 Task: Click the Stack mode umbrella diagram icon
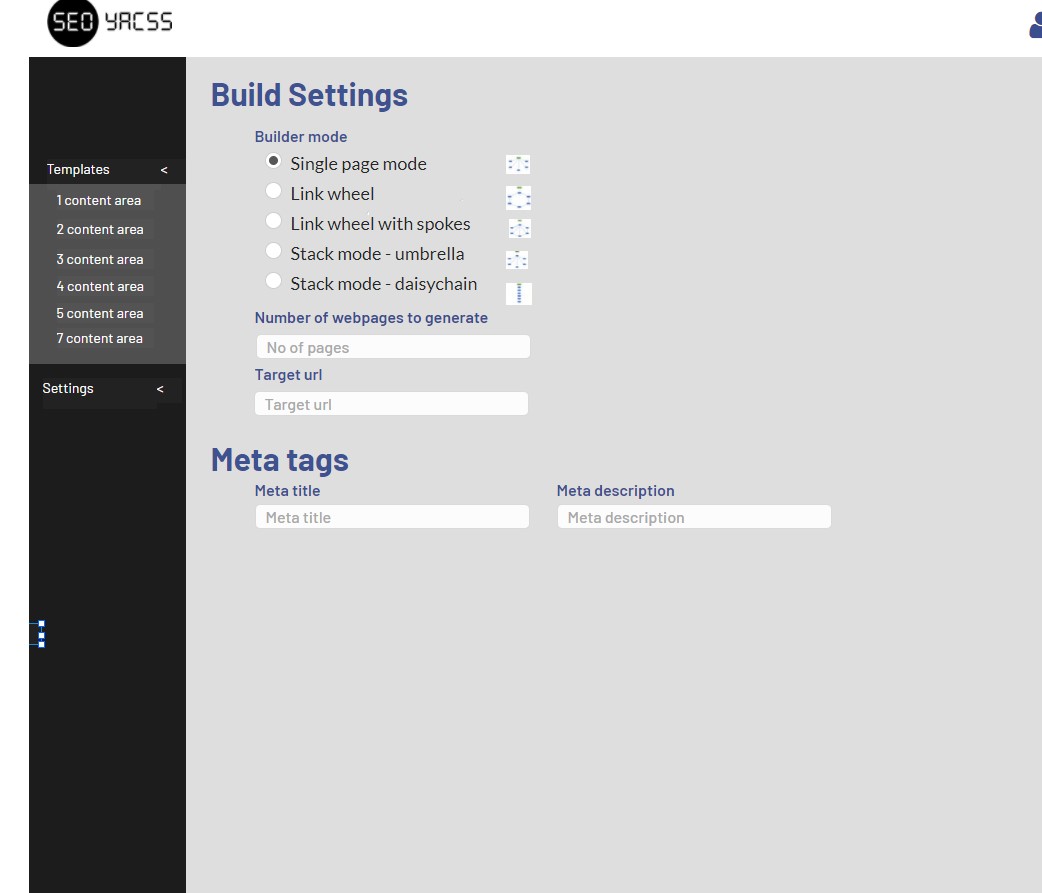tap(517, 260)
